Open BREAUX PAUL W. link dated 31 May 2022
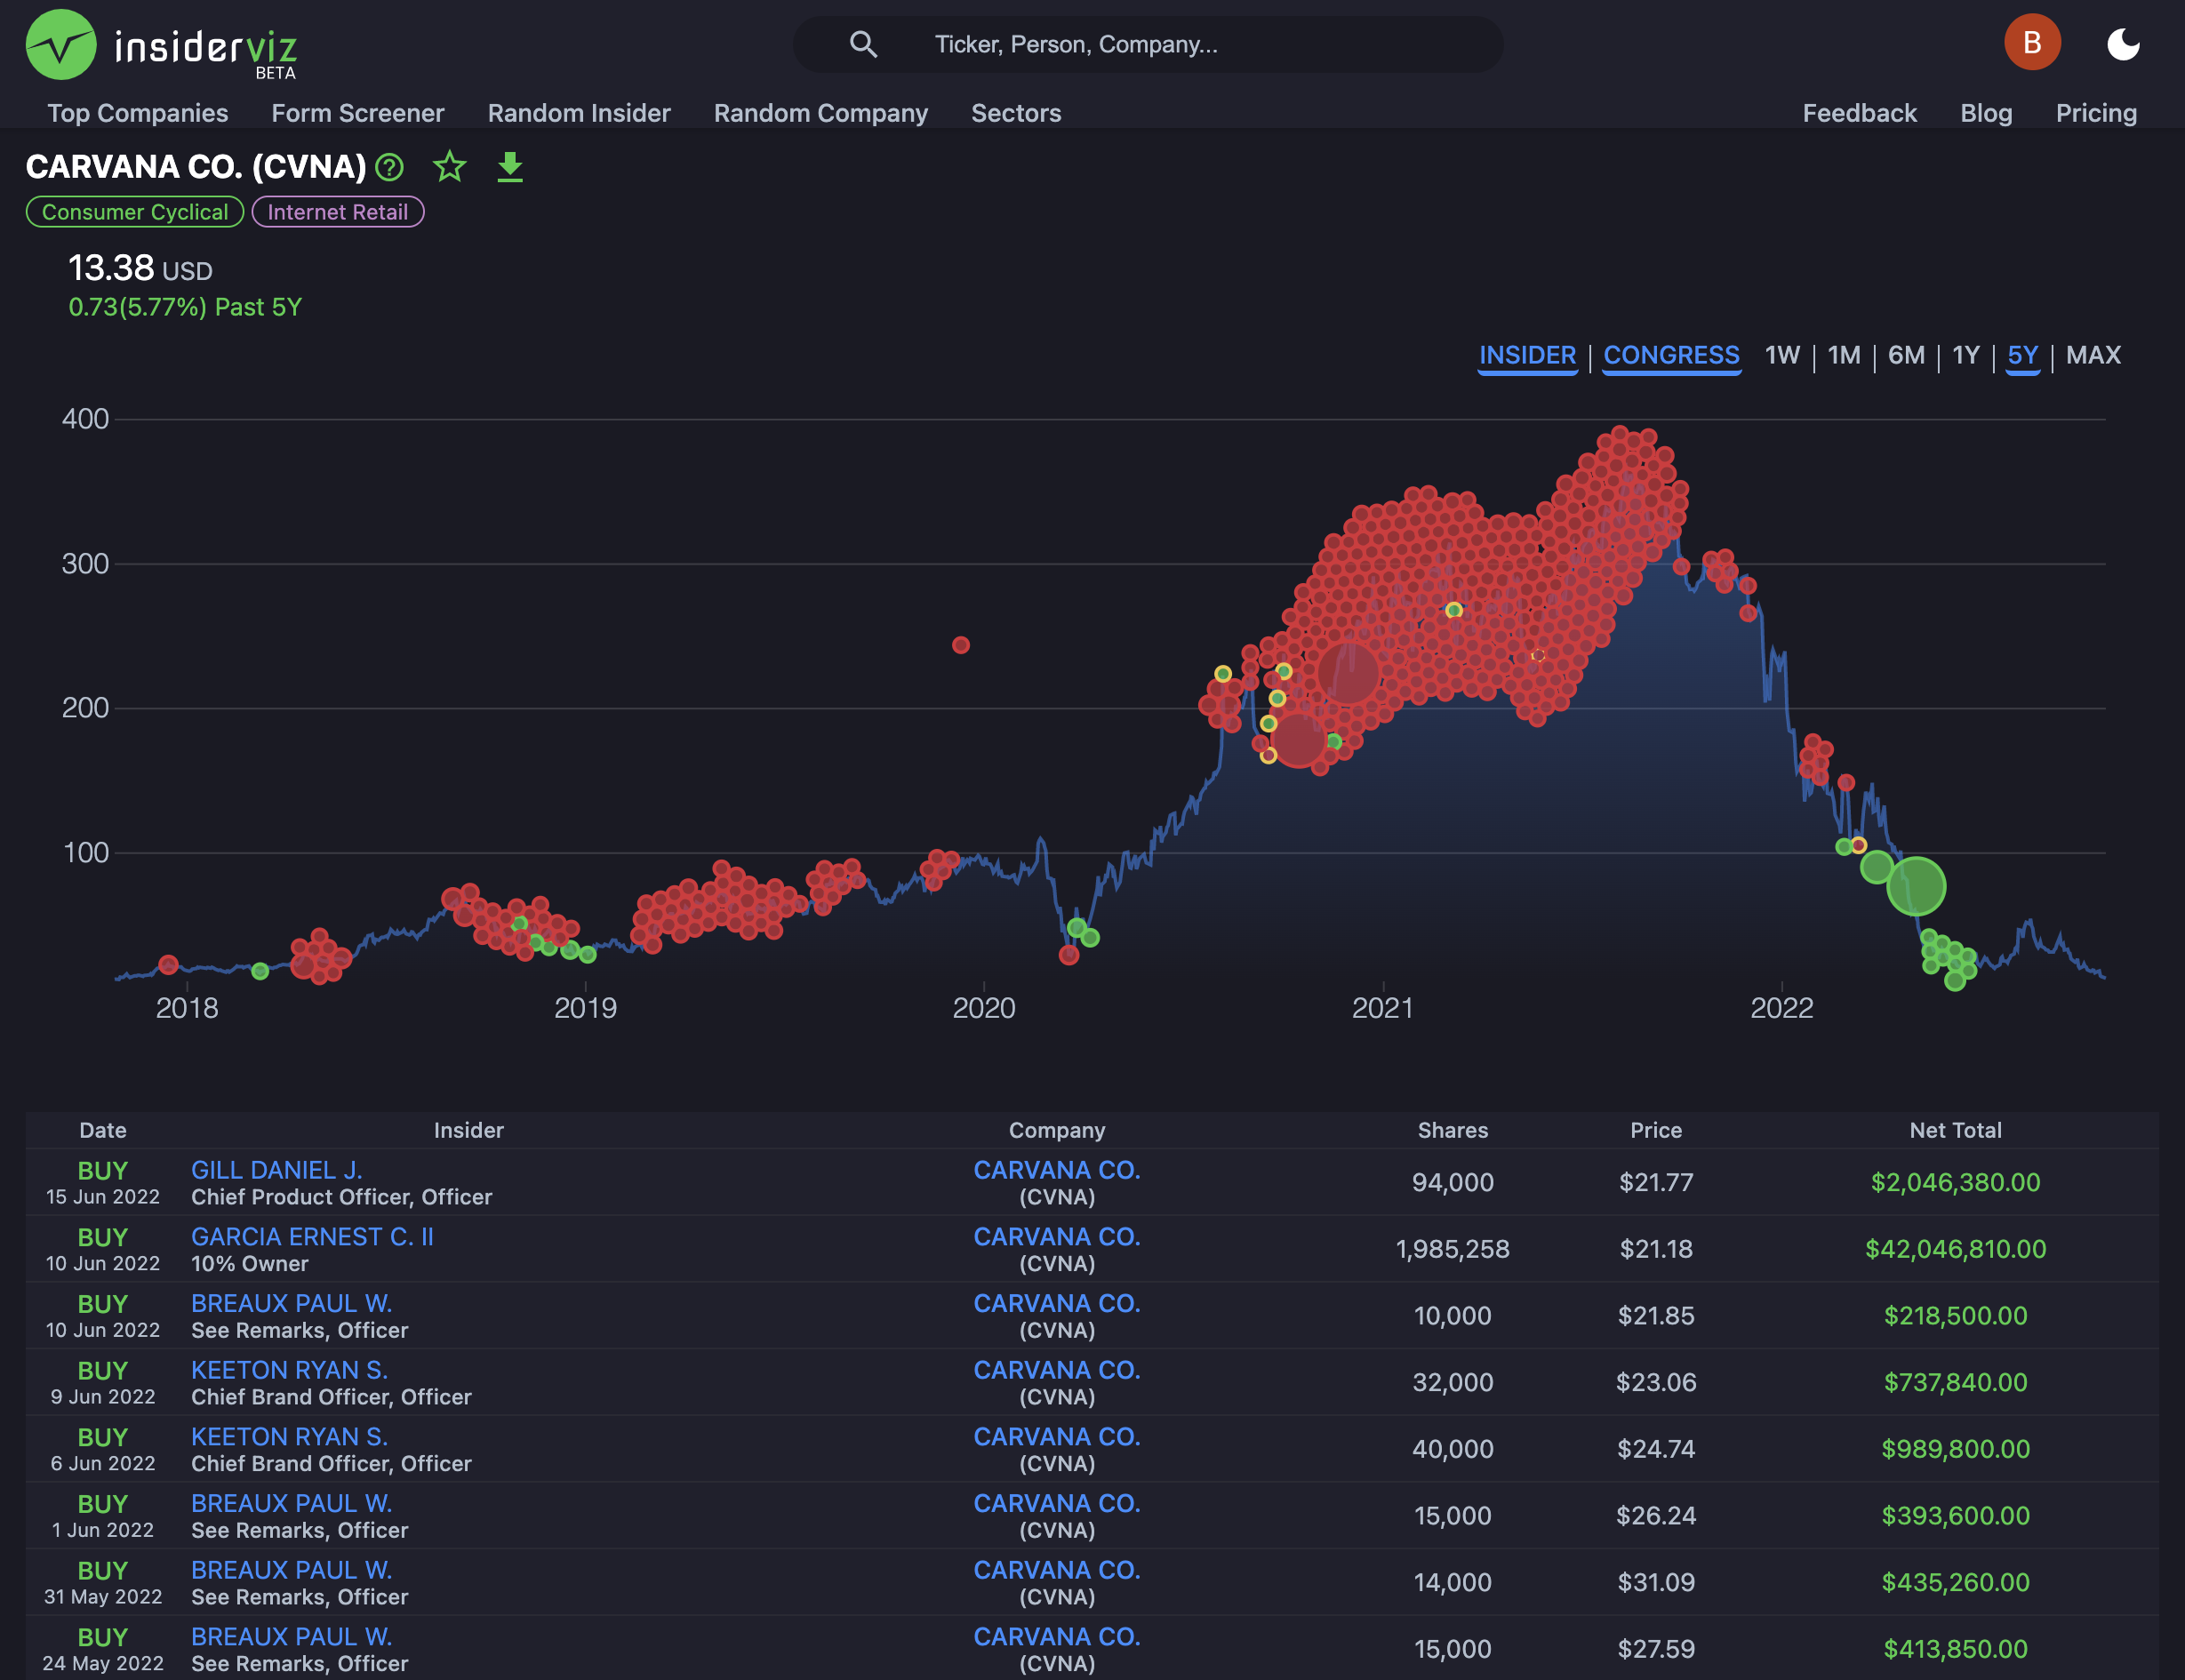The image size is (2185, 1680). pos(291,1570)
